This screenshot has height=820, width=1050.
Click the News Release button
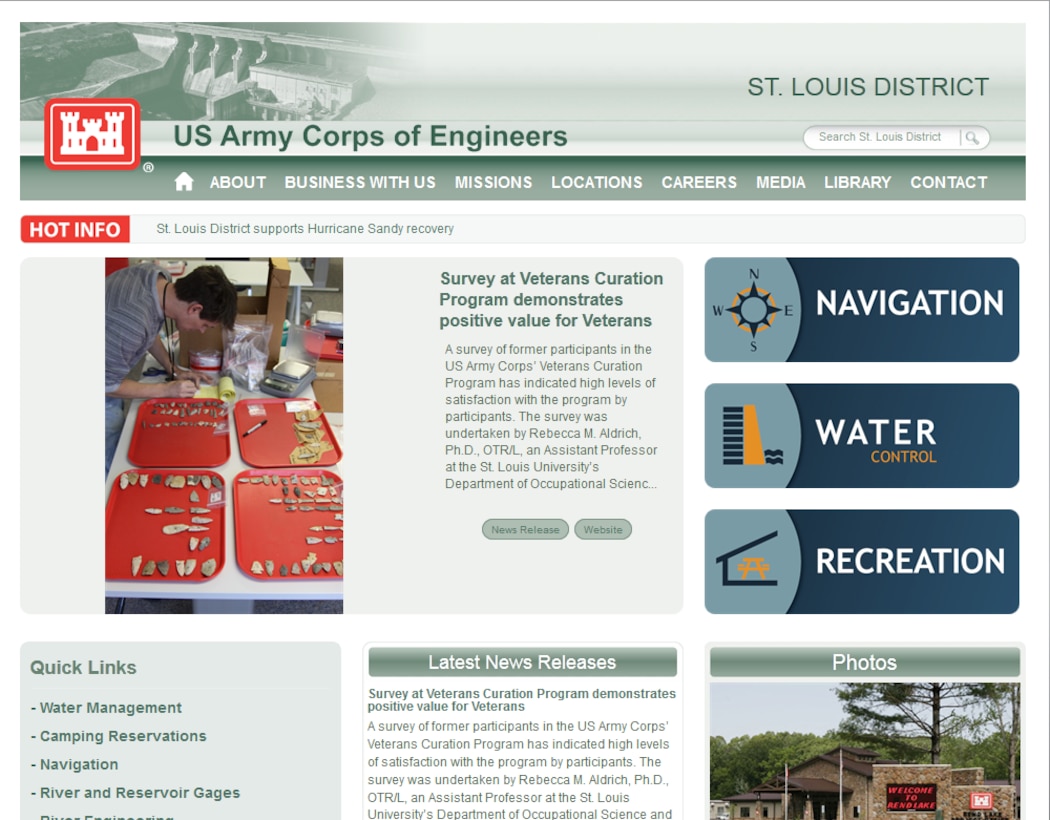coord(525,529)
